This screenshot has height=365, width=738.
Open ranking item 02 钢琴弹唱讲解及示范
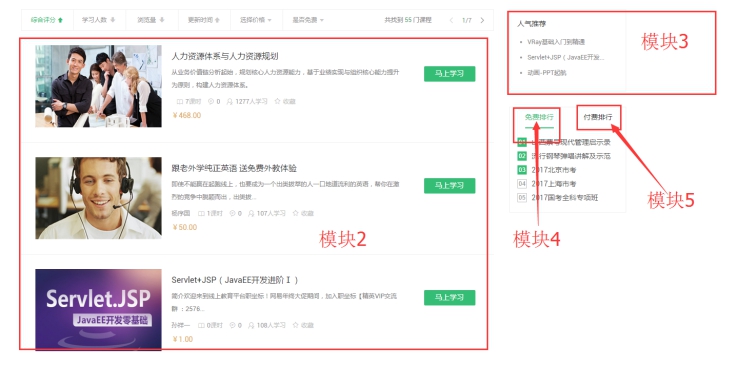(x=571, y=156)
